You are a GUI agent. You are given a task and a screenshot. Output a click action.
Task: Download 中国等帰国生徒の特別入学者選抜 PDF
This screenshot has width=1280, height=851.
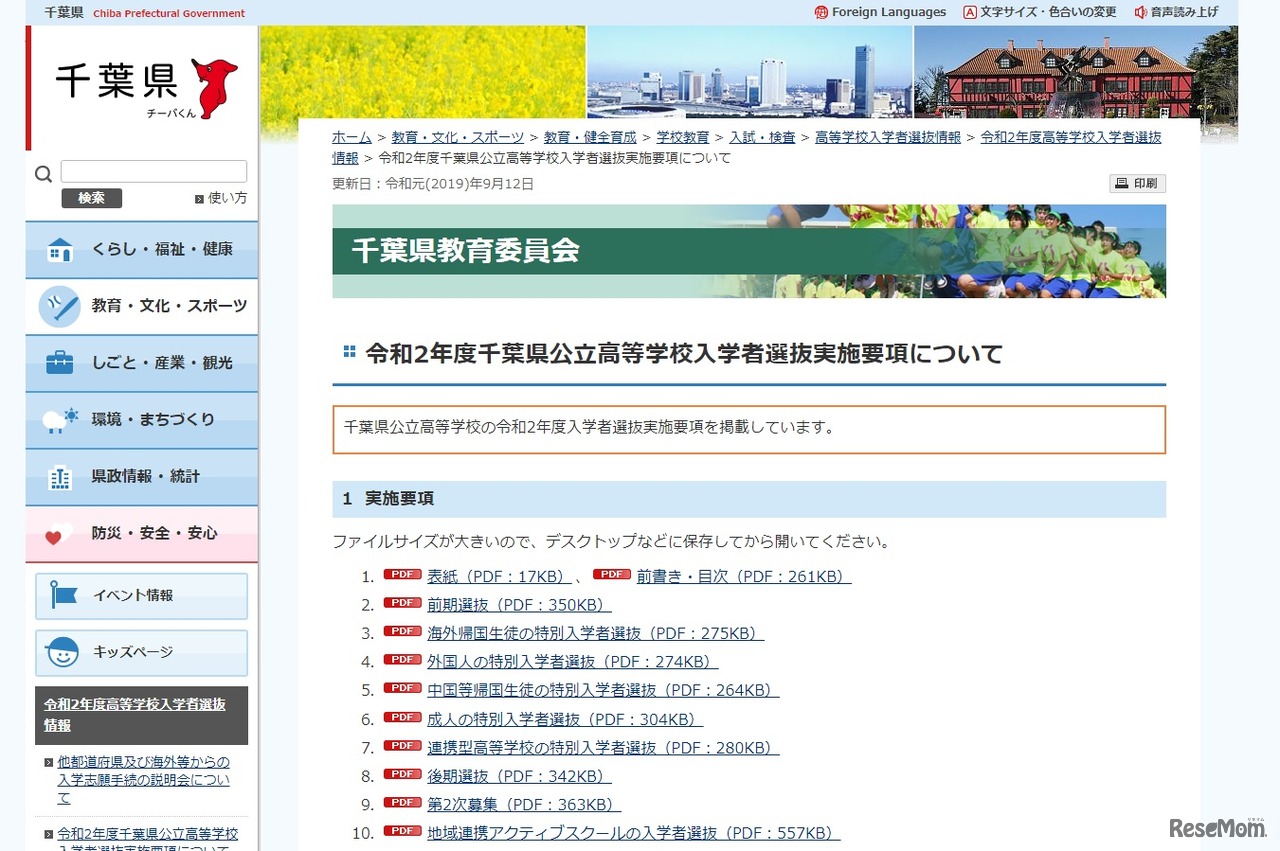(x=603, y=690)
